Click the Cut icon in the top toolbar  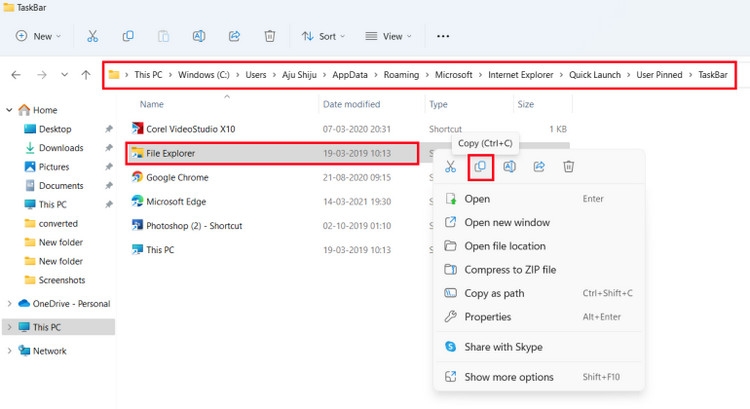tap(92, 36)
